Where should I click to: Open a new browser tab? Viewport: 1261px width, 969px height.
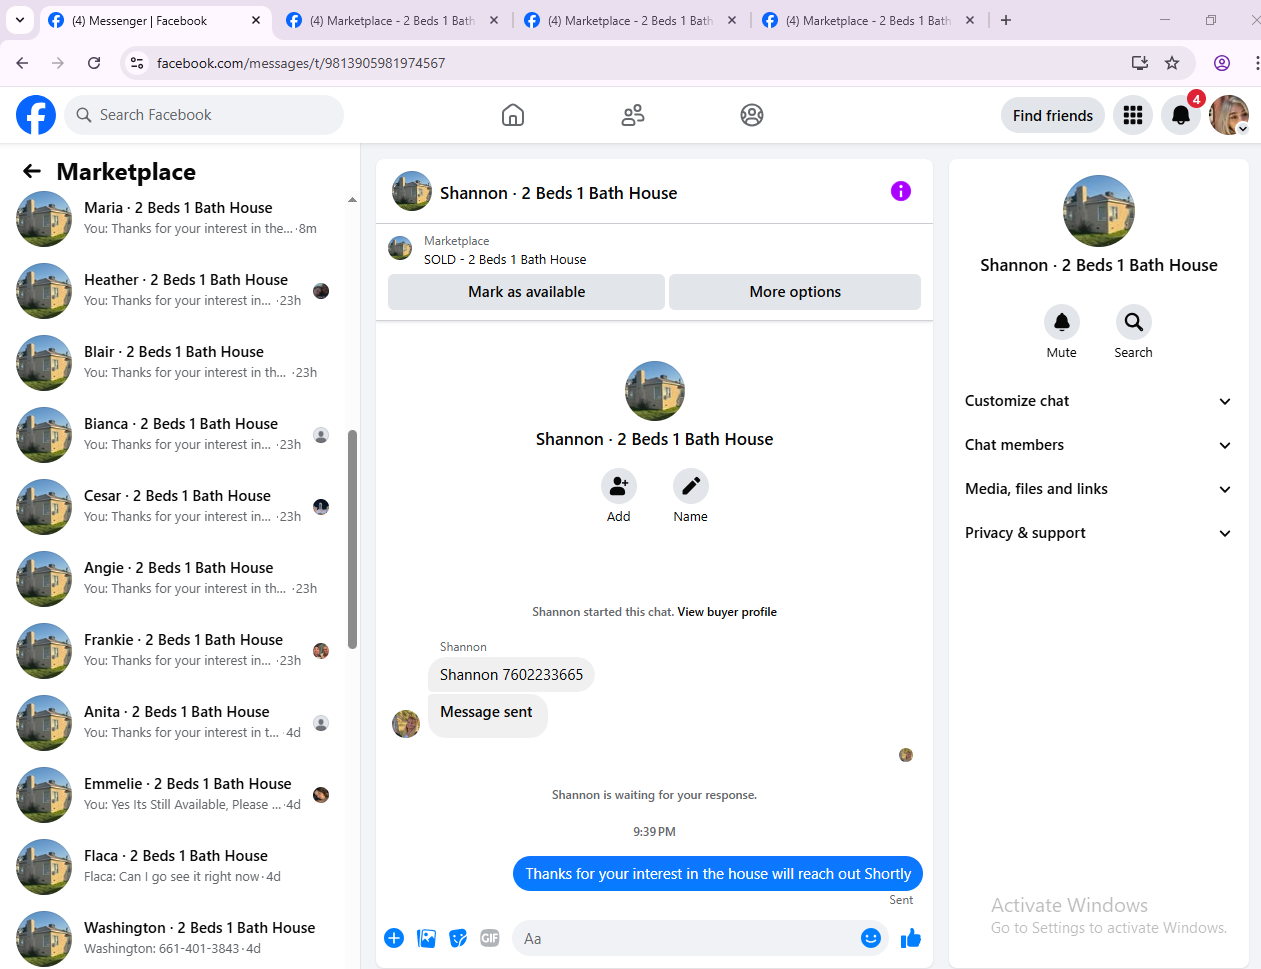[1006, 20]
